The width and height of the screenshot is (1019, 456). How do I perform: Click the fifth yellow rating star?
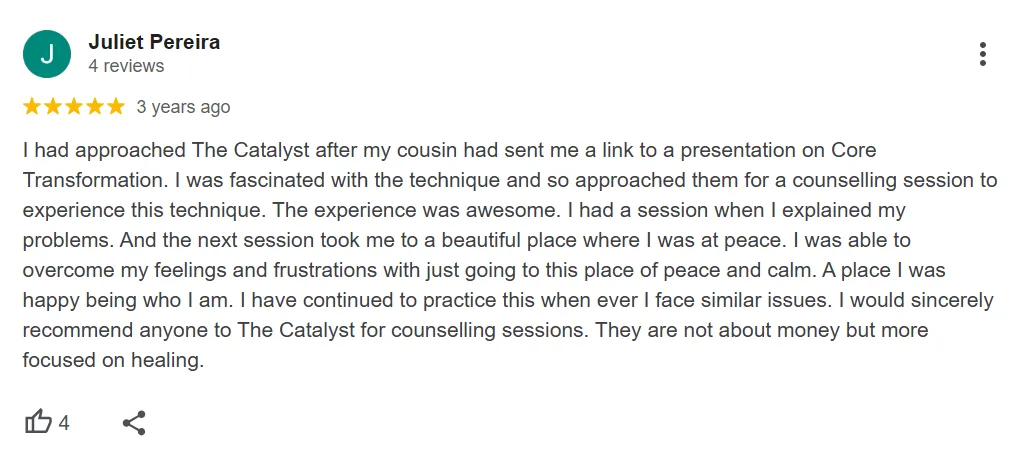click(x=116, y=106)
